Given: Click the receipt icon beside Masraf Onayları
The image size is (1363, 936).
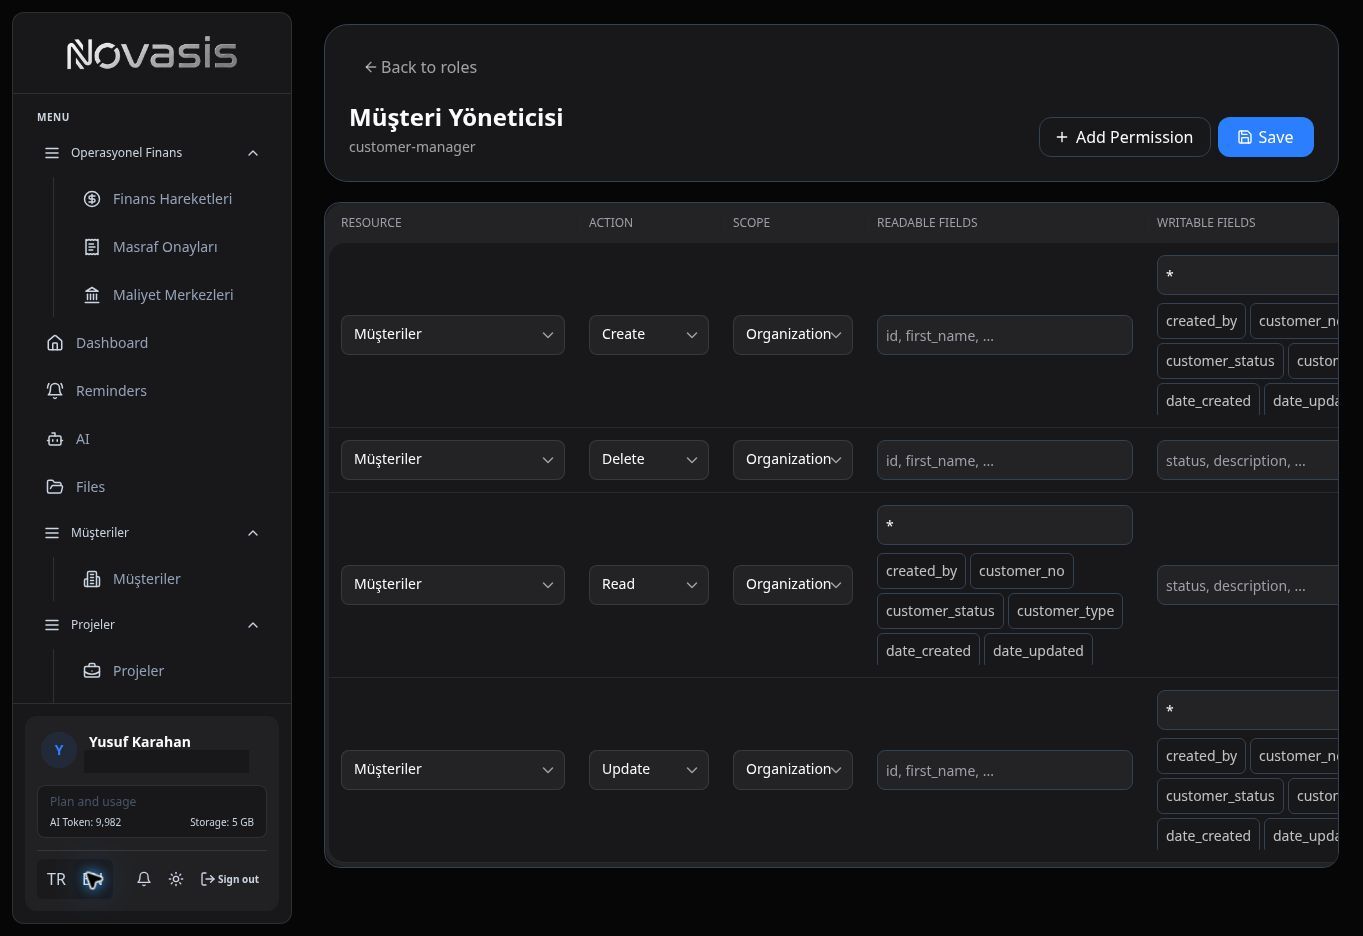Looking at the screenshot, I should (92, 247).
